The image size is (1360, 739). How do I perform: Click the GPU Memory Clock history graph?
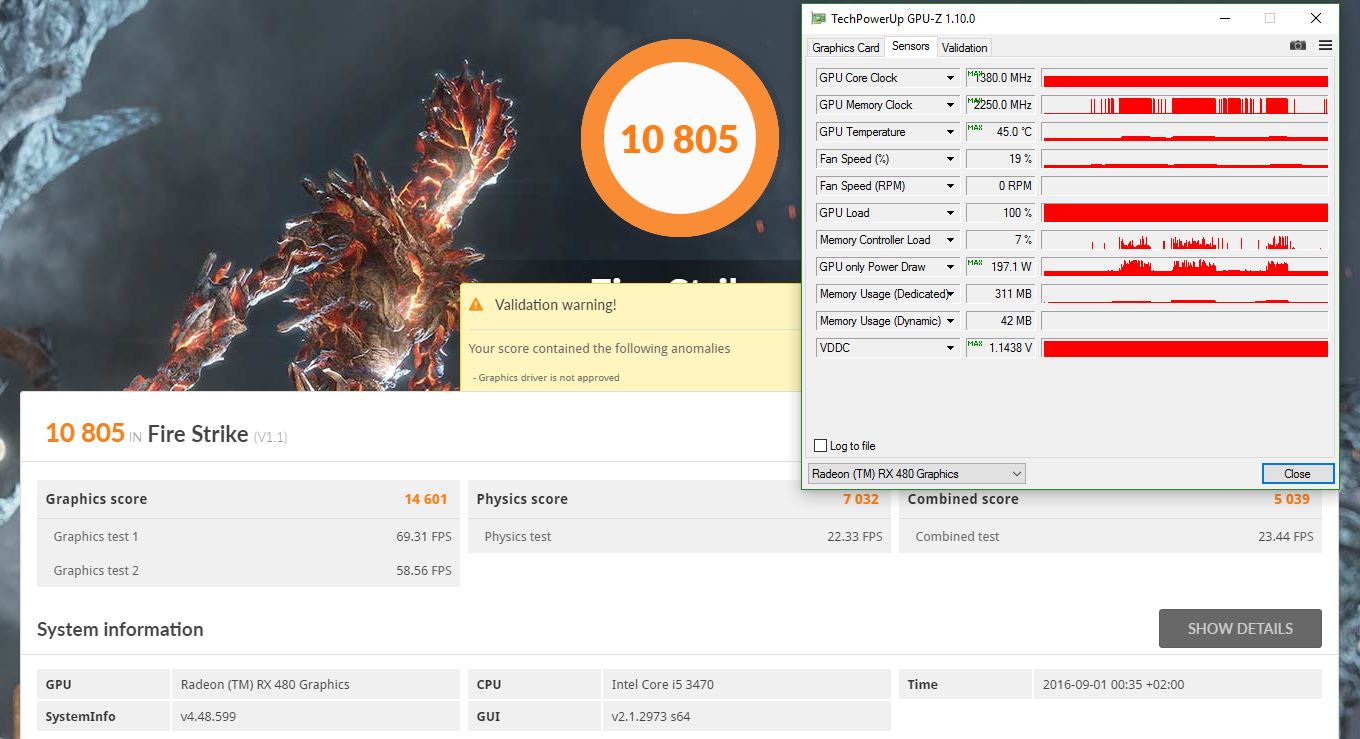1185,105
